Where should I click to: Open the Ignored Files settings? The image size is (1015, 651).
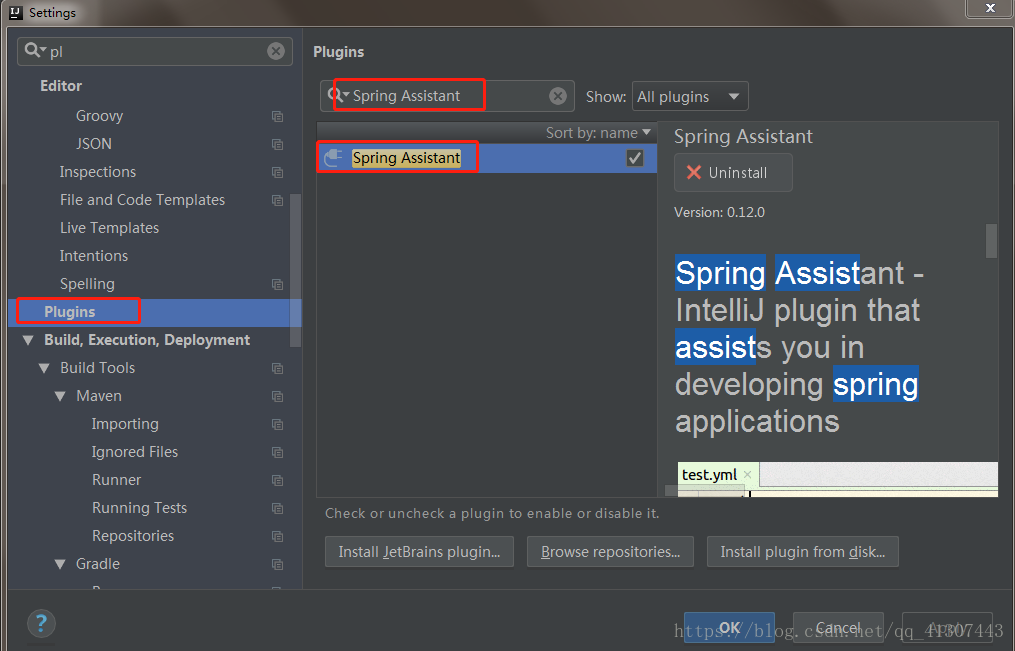pyautogui.click(x=135, y=452)
